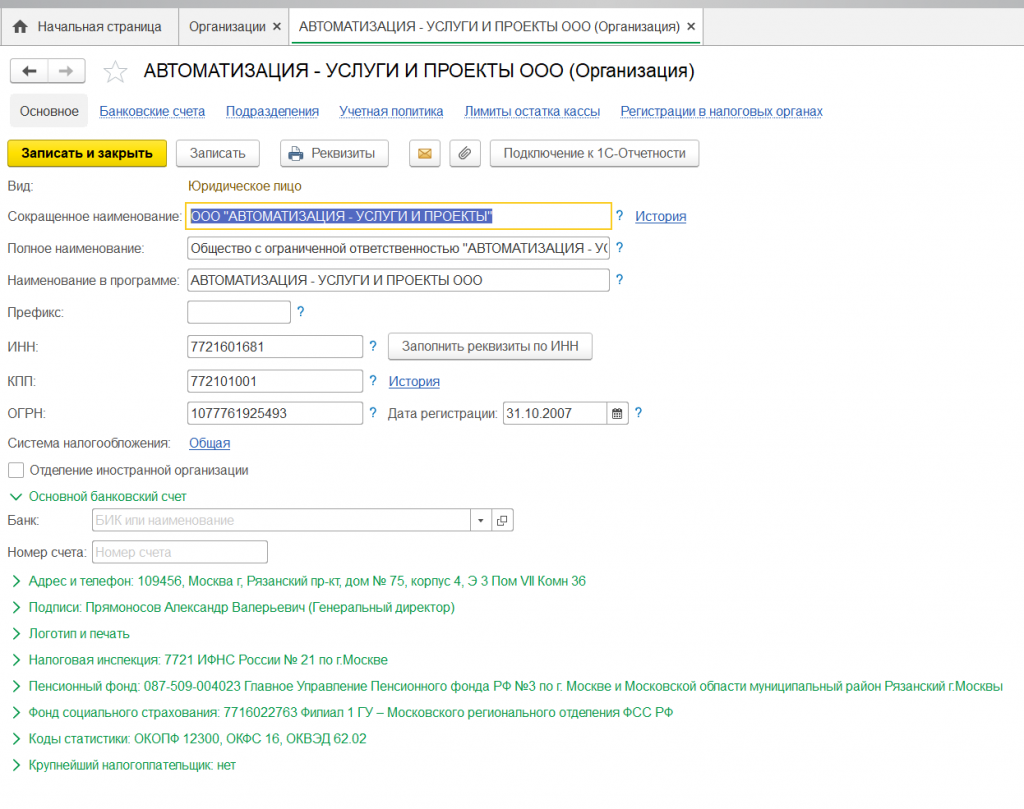
Task: Open Лимиты остатка кассы section
Action: click(532, 112)
